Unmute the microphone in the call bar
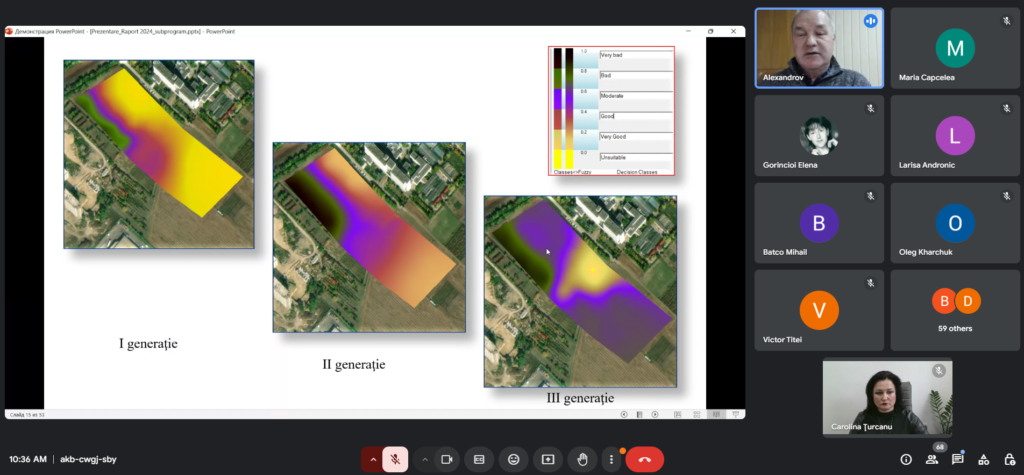Viewport: 1024px width, 475px height. (x=395, y=459)
